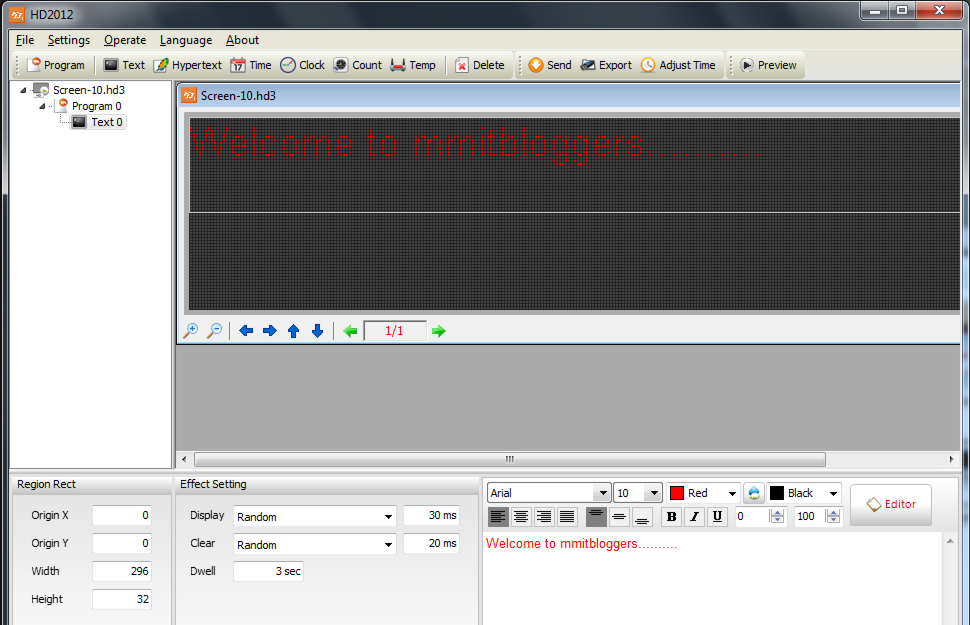The height and width of the screenshot is (625, 970).
Task: Go to next page with green arrow
Action: (439, 331)
